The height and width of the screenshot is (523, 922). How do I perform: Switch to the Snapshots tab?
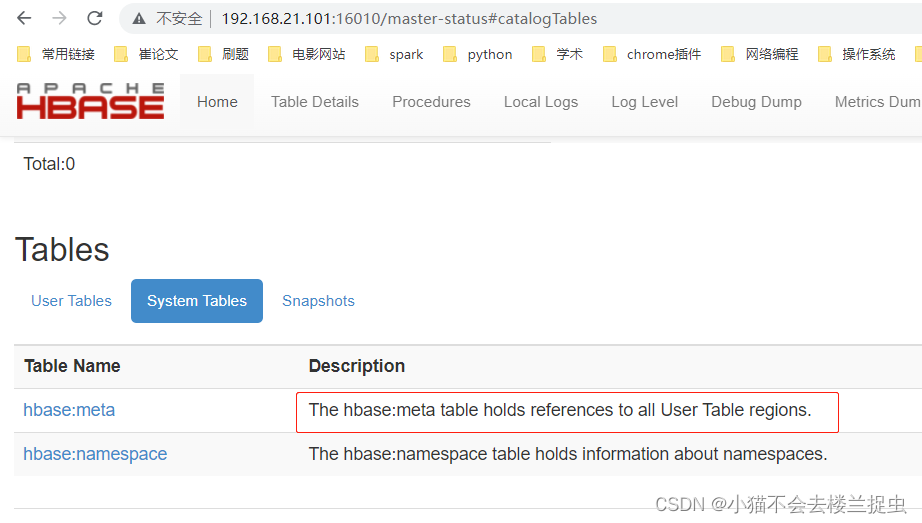318,301
